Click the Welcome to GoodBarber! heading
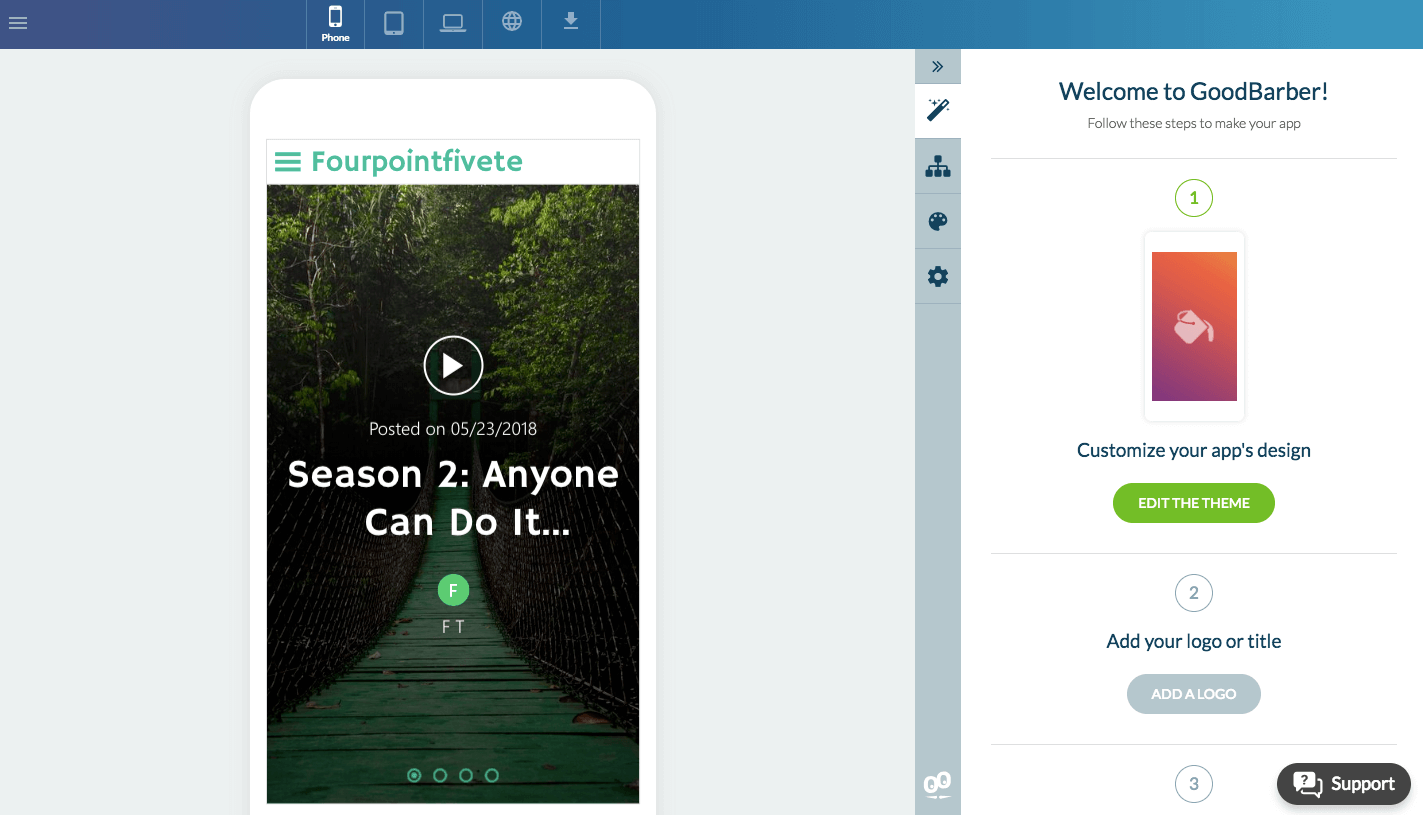Screen dimensions: 1423x815 pos(1194,92)
